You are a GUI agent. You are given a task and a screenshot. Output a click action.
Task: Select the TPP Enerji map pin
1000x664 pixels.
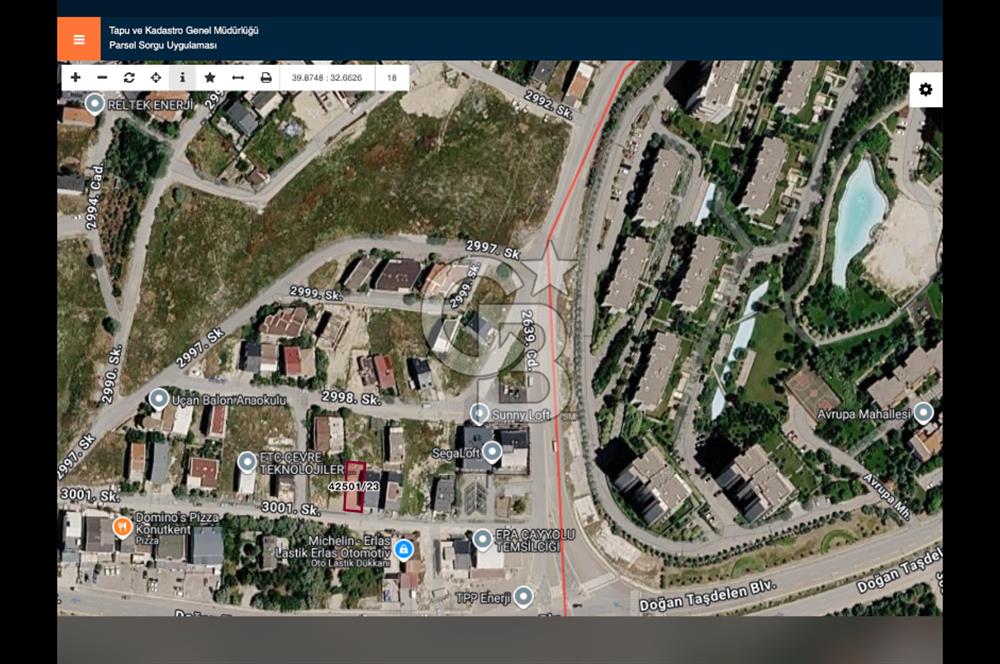(x=523, y=596)
